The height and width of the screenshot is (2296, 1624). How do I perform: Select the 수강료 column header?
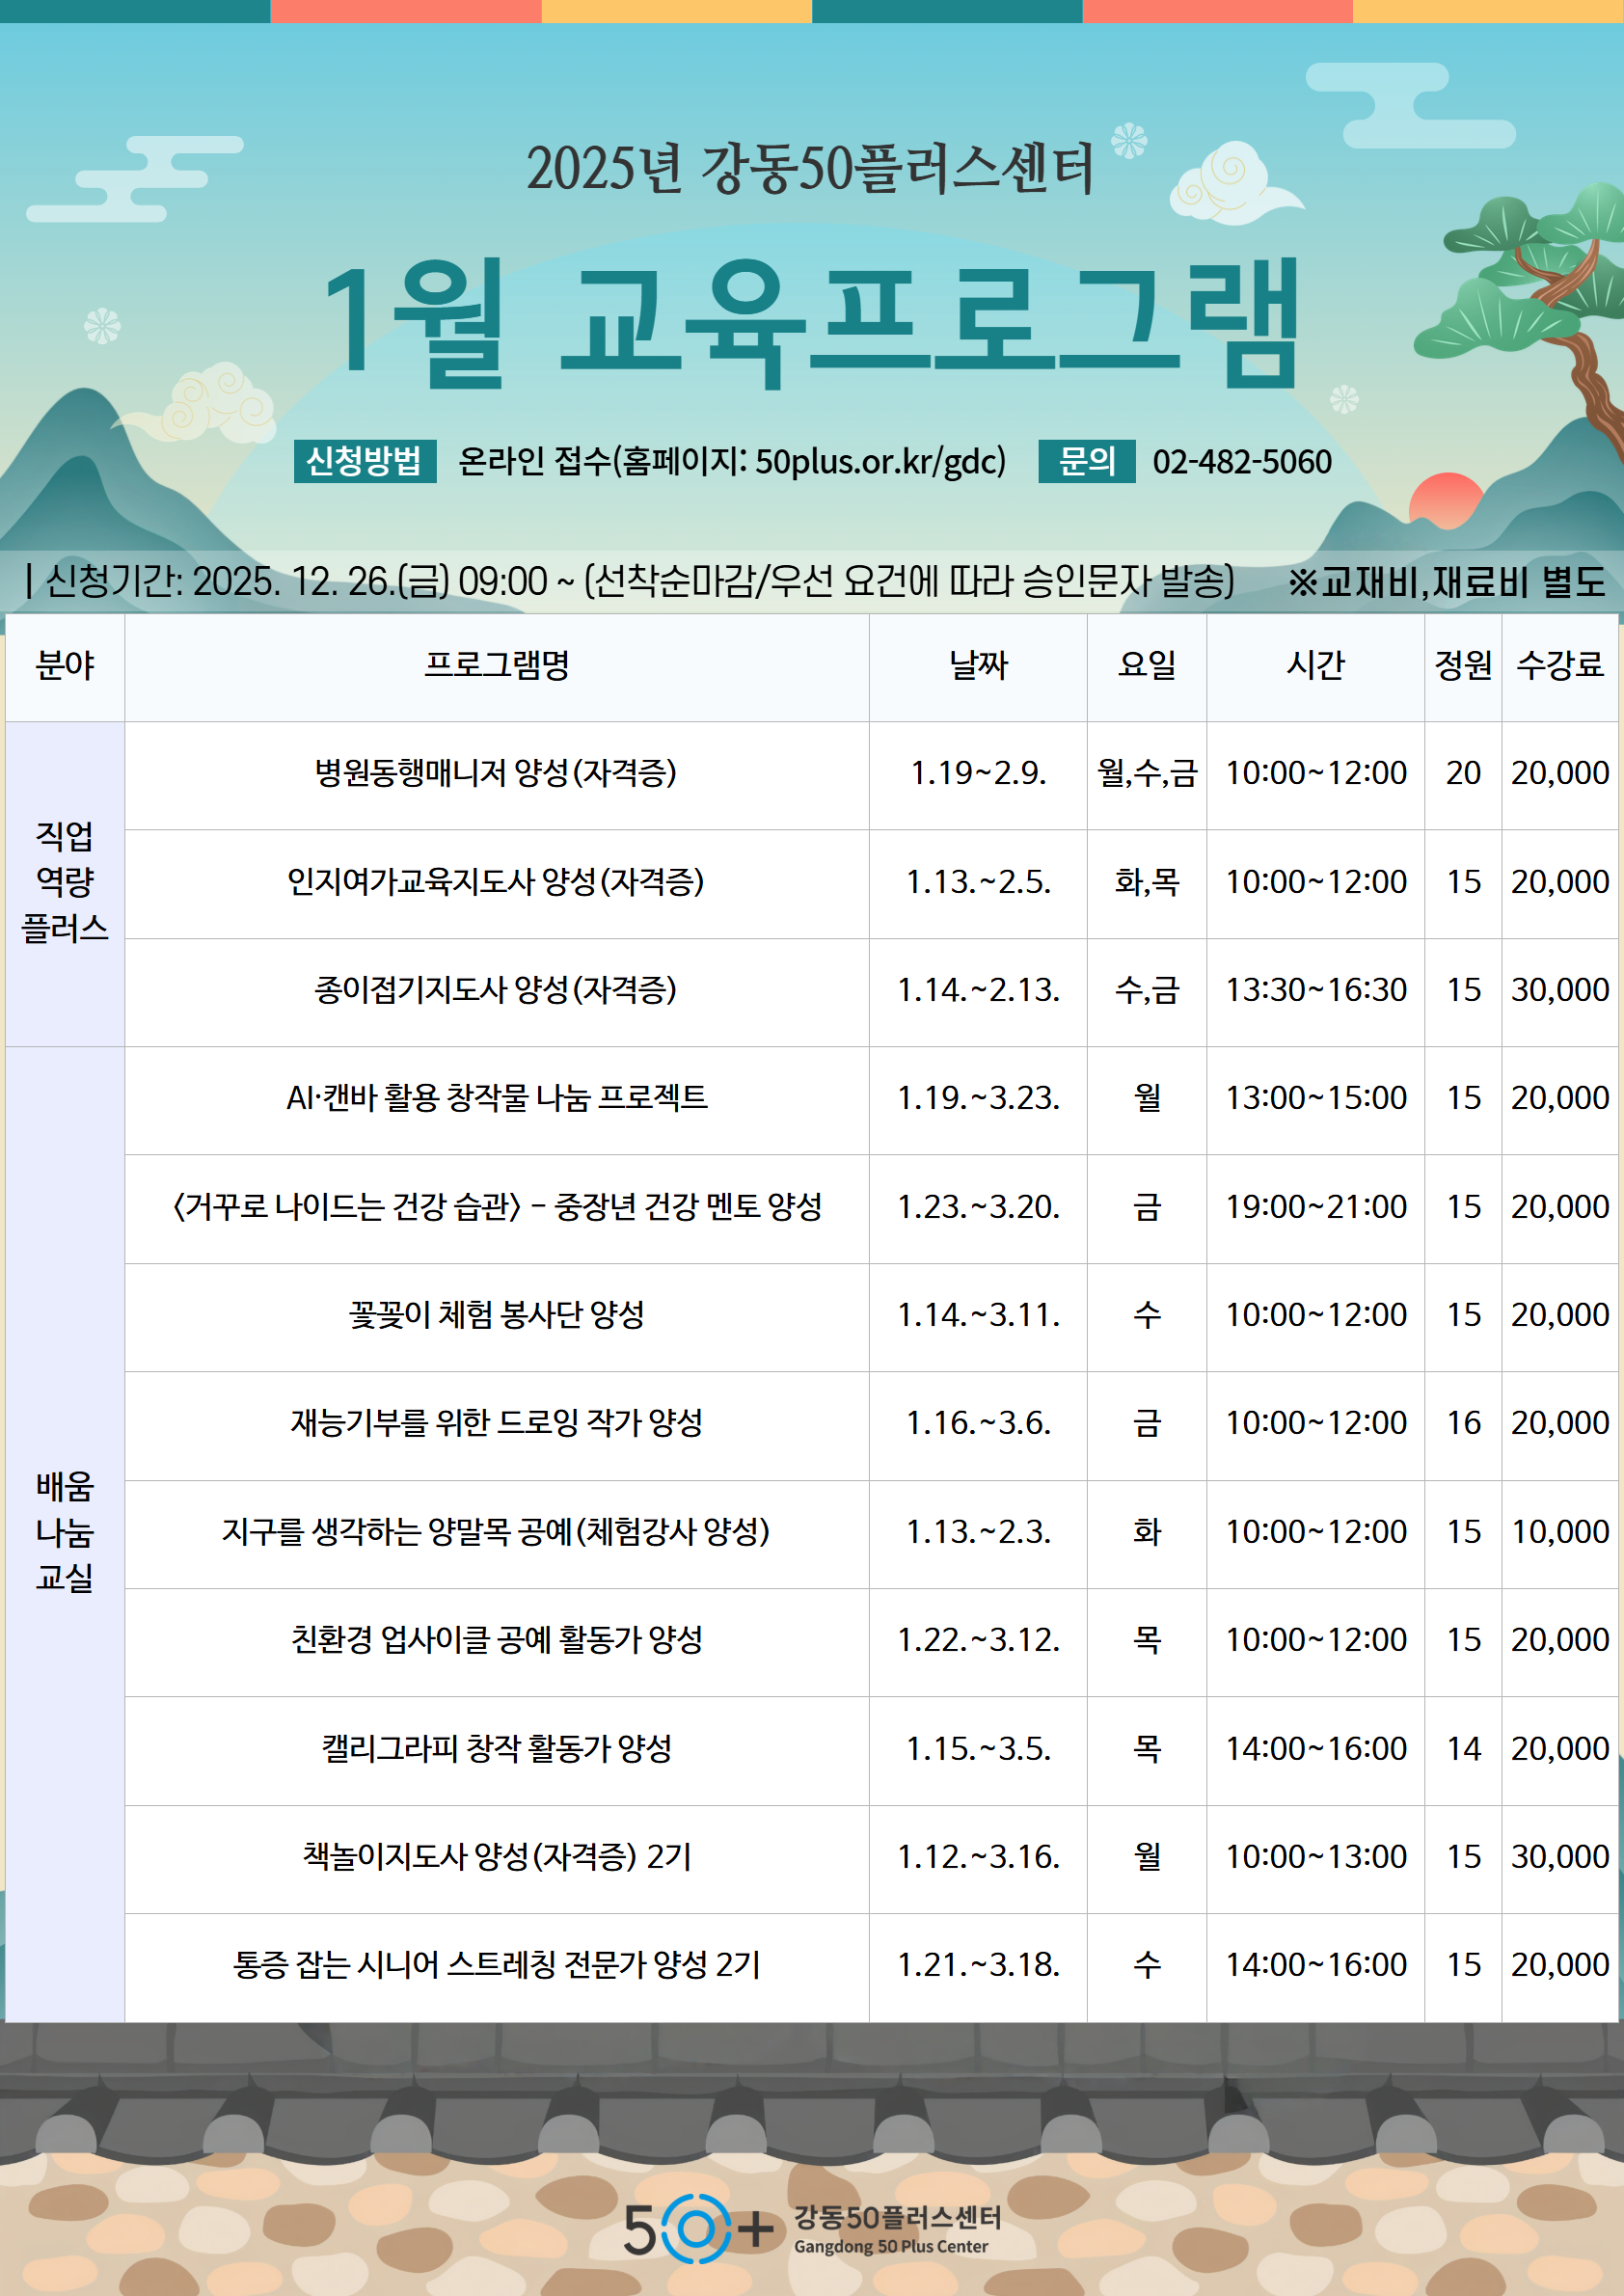point(1559,665)
